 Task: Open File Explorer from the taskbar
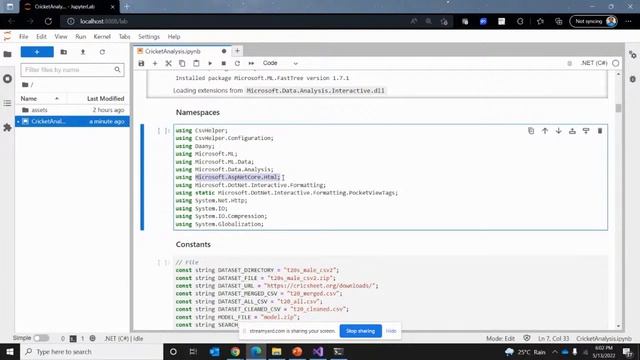[x=276, y=351]
